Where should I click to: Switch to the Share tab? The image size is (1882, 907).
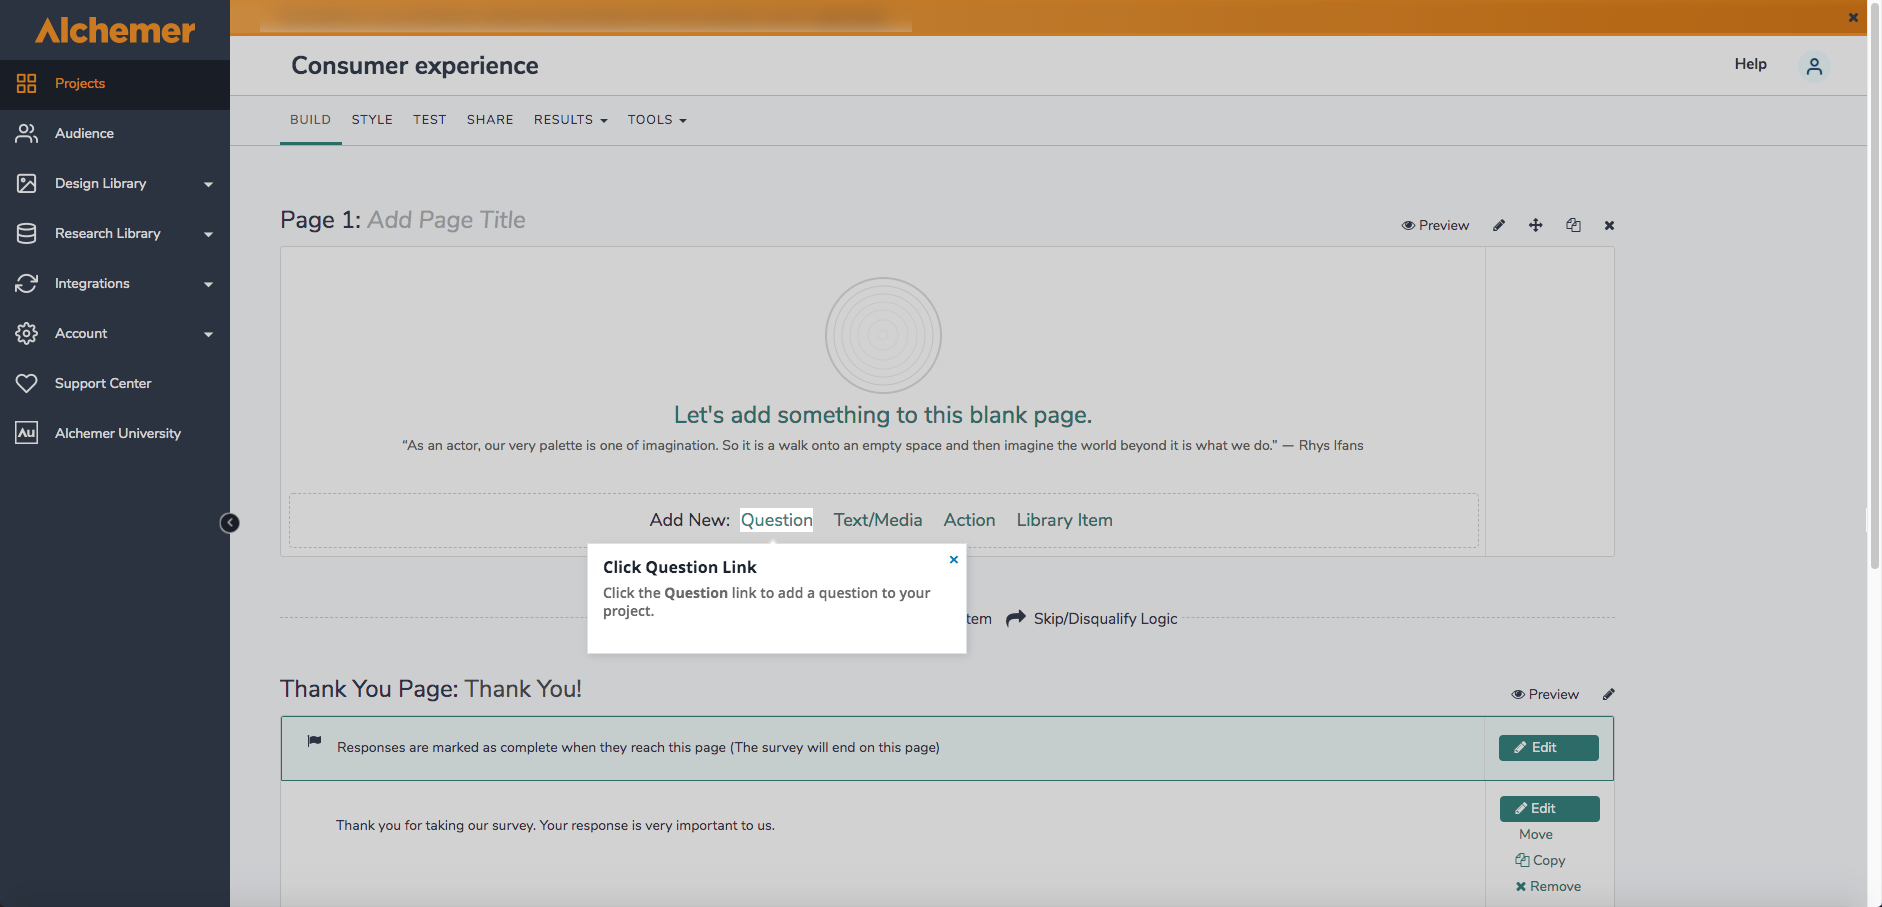tap(490, 120)
